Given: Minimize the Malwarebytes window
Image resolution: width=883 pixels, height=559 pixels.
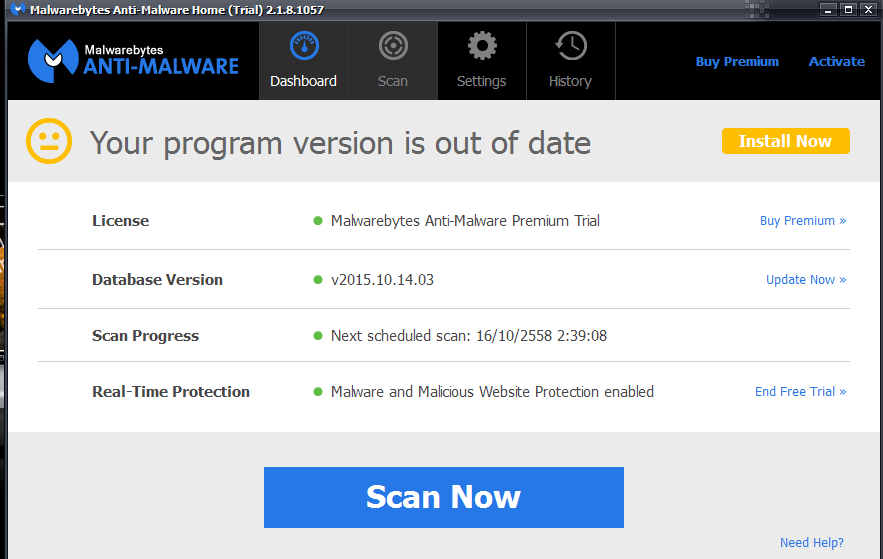Looking at the screenshot, I should tap(828, 10).
